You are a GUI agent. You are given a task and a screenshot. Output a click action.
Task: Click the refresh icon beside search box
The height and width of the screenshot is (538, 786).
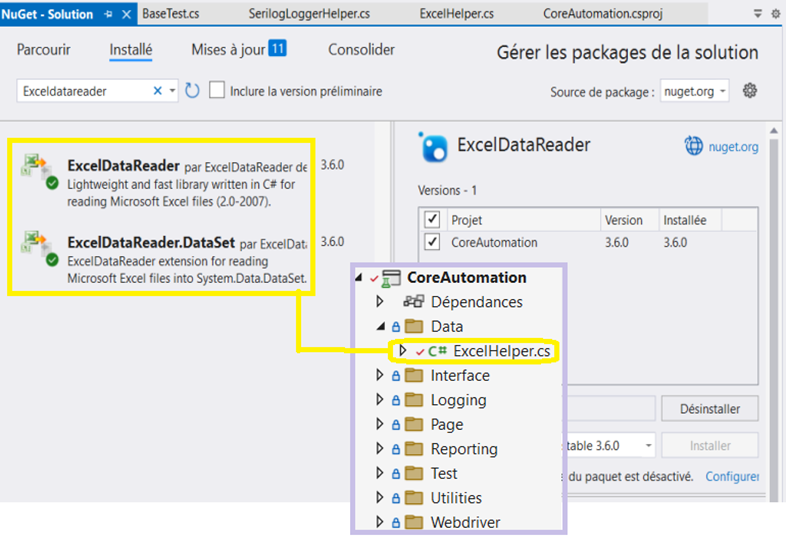tap(193, 91)
